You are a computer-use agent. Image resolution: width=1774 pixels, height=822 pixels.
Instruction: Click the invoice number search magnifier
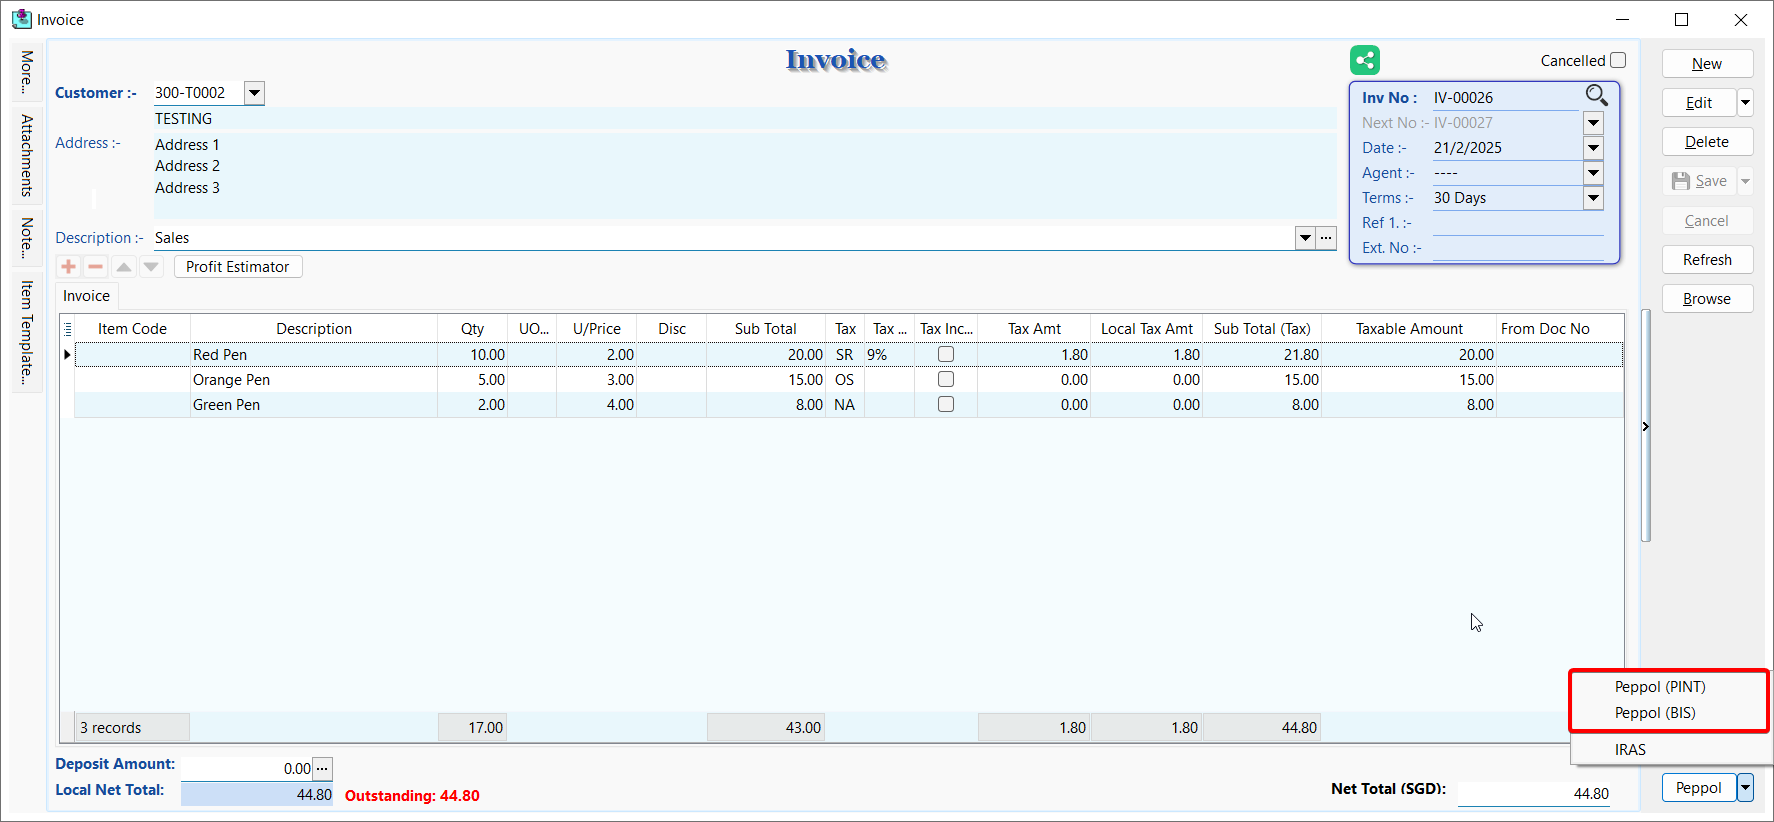click(1596, 96)
